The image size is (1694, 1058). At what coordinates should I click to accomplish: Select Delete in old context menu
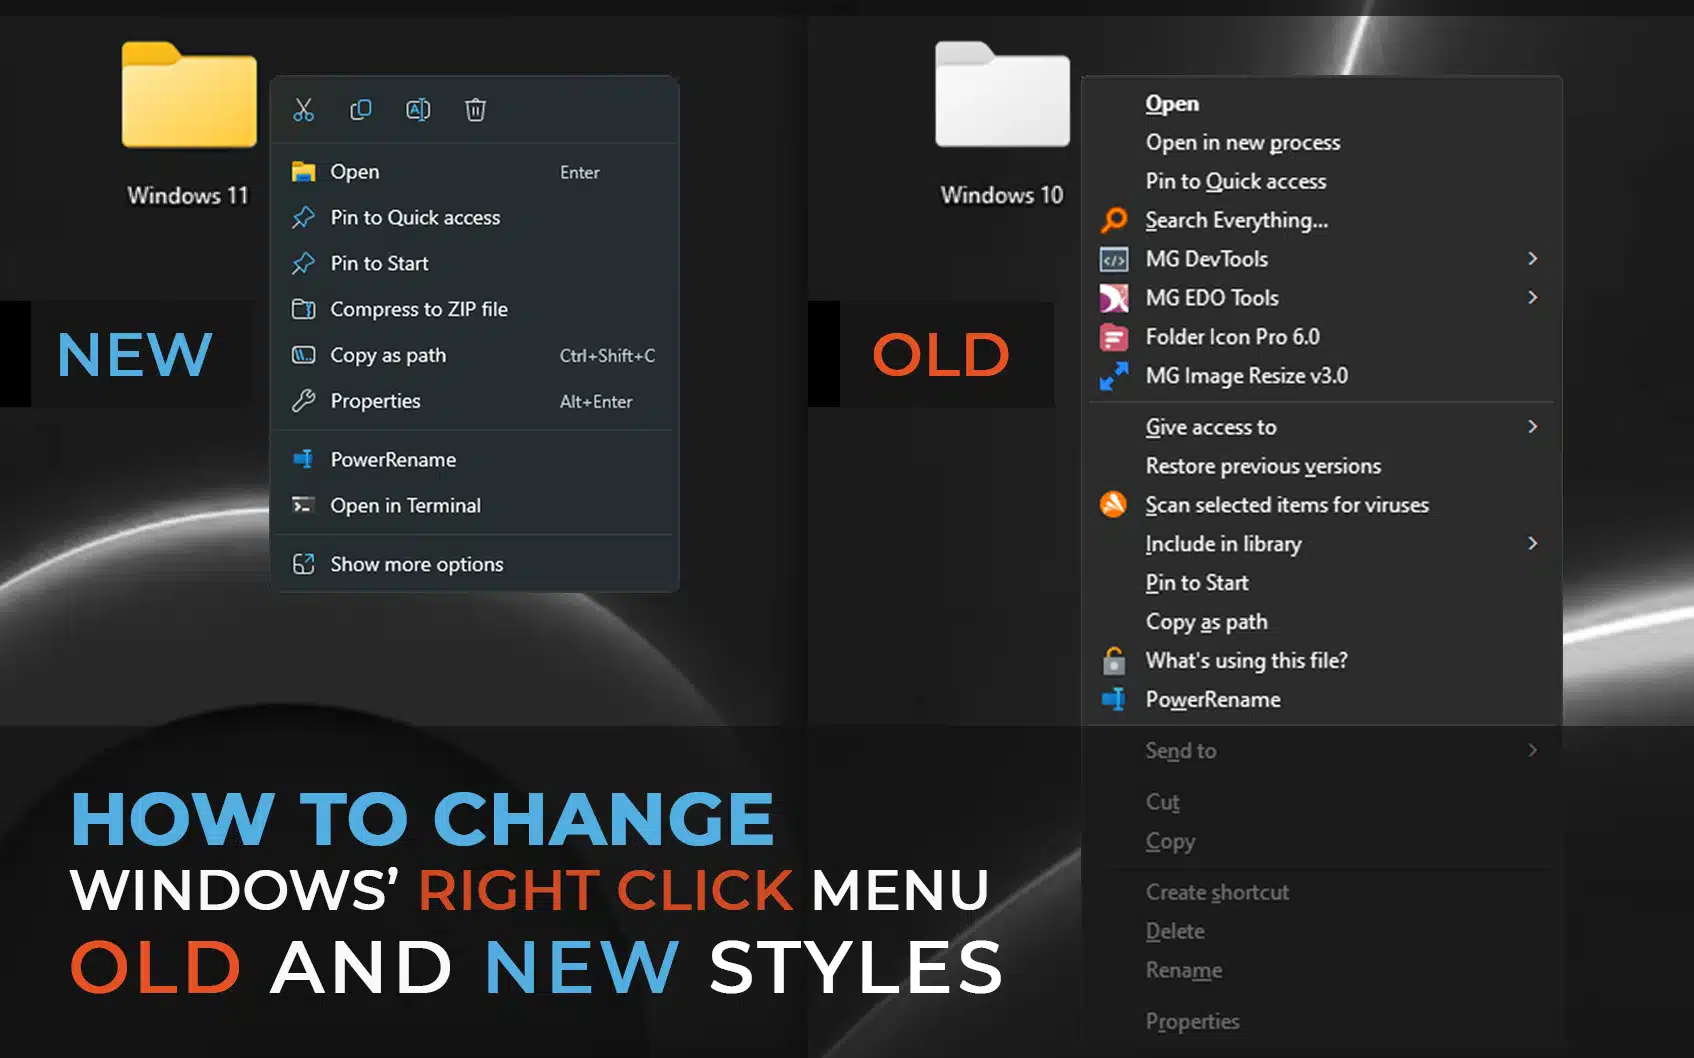click(x=1322, y=931)
